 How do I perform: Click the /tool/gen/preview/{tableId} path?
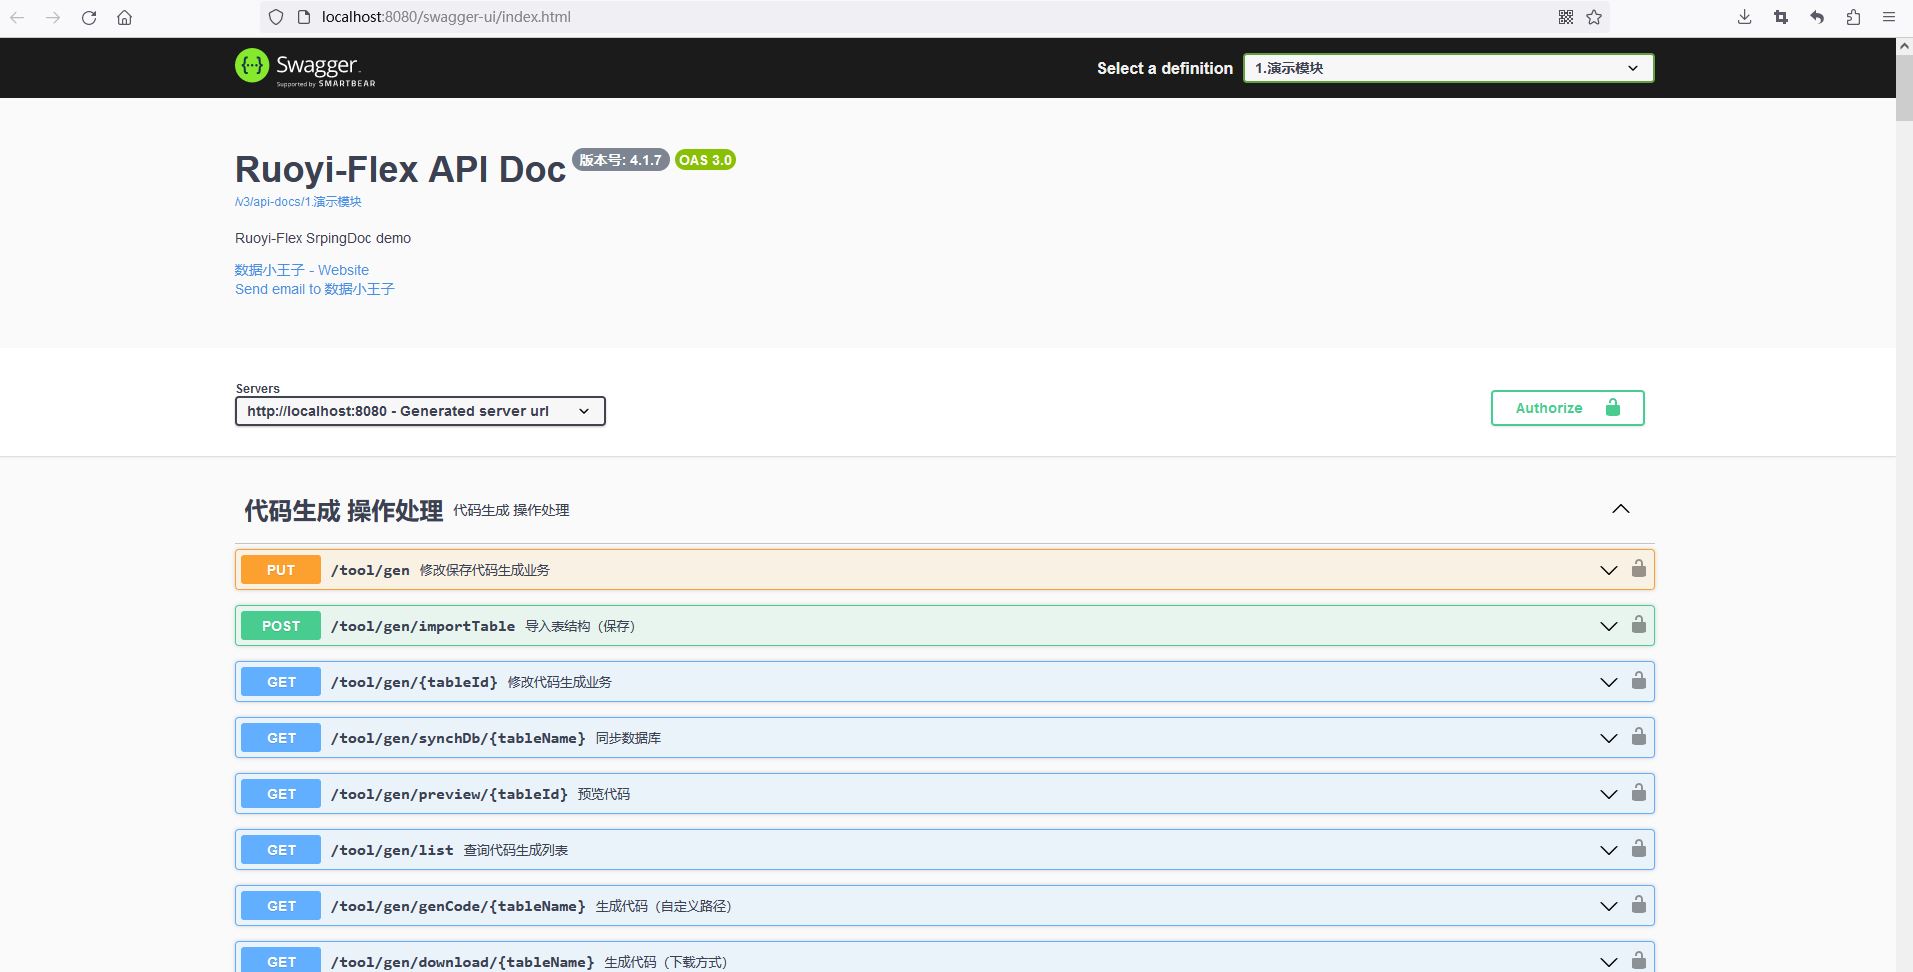[449, 794]
